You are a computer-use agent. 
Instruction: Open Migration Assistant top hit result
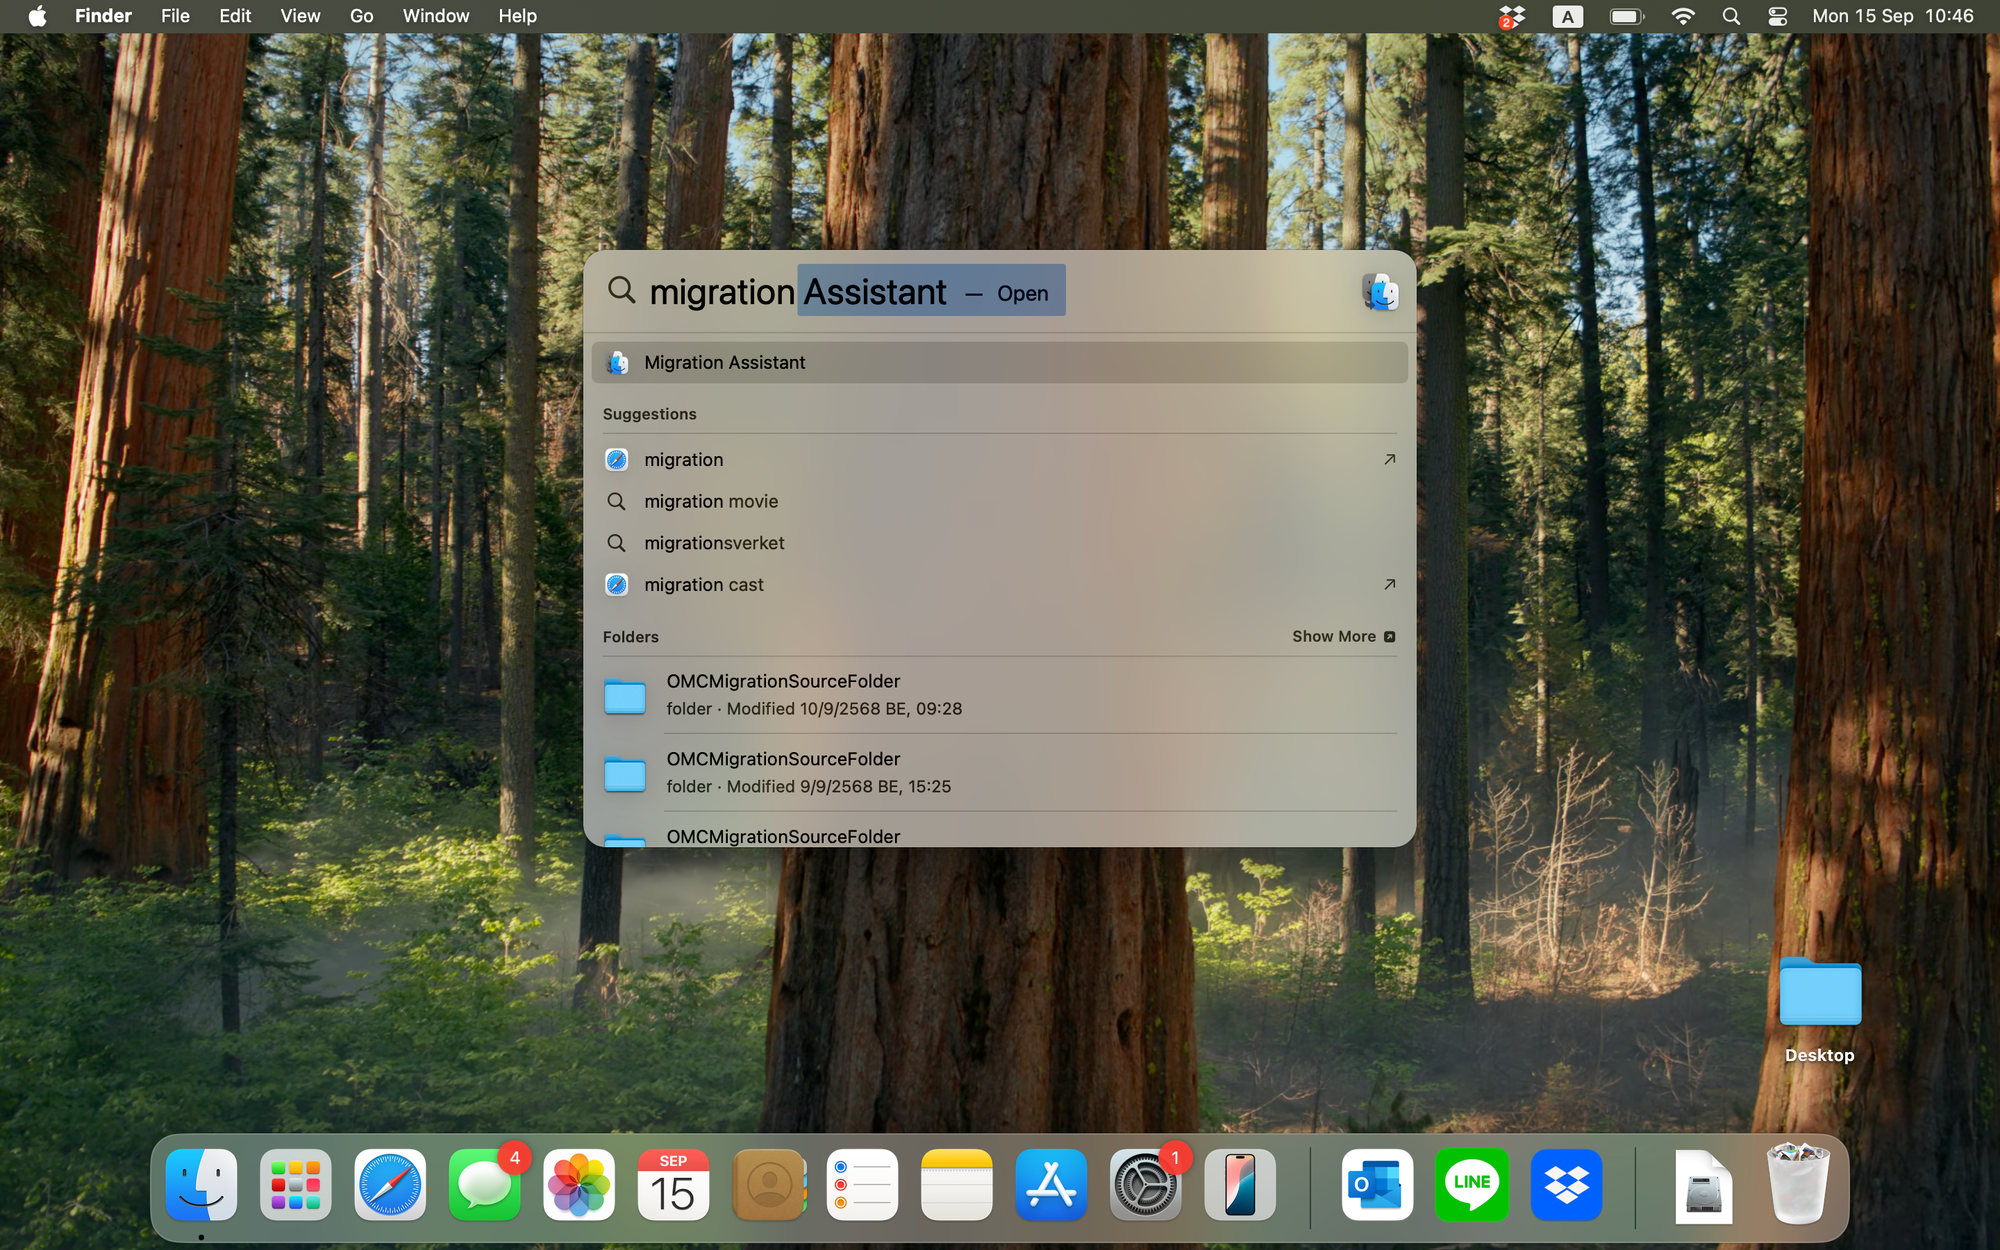[999, 362]
